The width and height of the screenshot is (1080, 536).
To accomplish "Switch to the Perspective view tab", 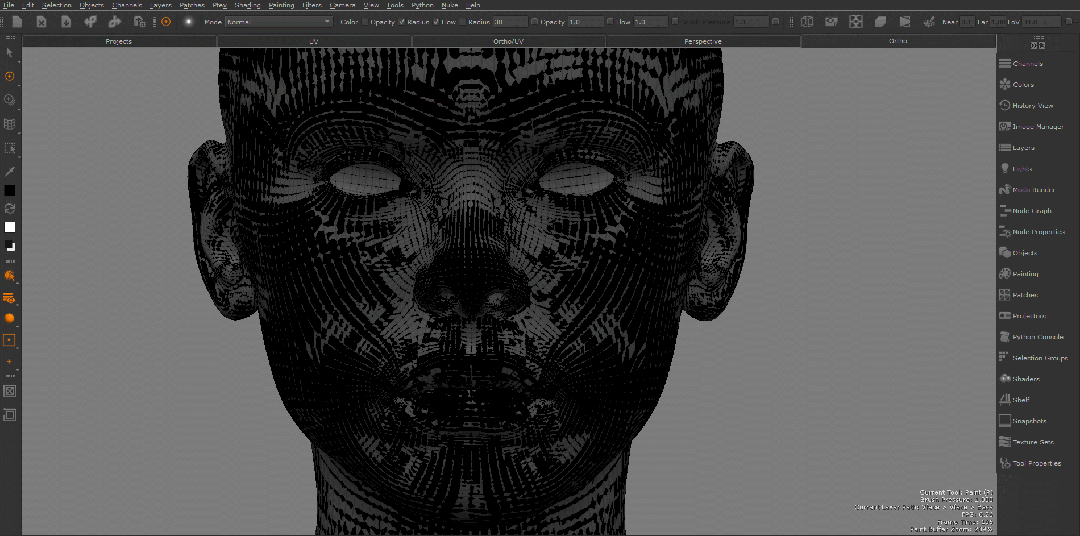I will tap(703, 41).
